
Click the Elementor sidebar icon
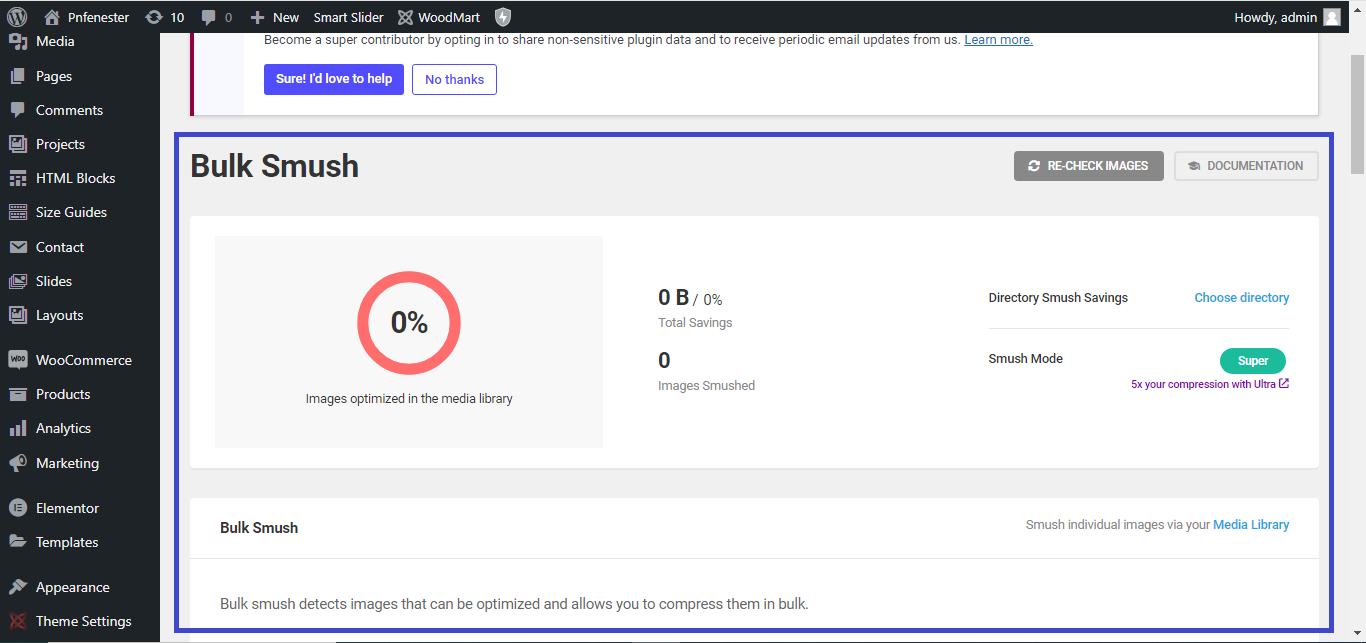(x=17, y=508)
